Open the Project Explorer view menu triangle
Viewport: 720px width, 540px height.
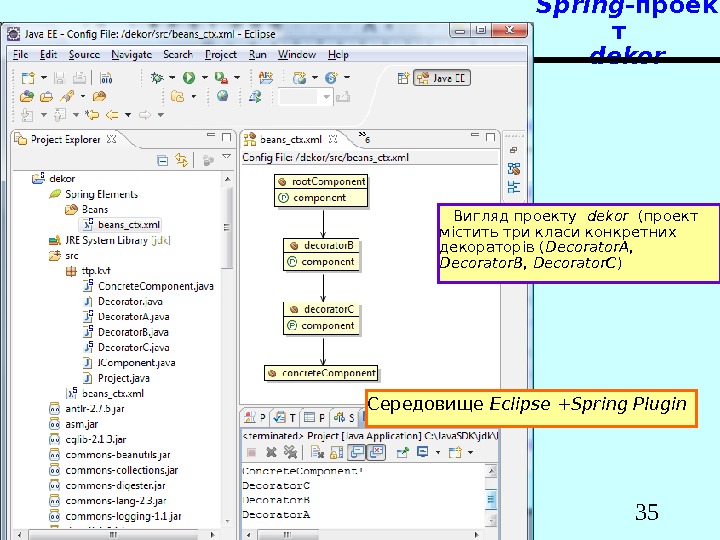click(226, 157)
